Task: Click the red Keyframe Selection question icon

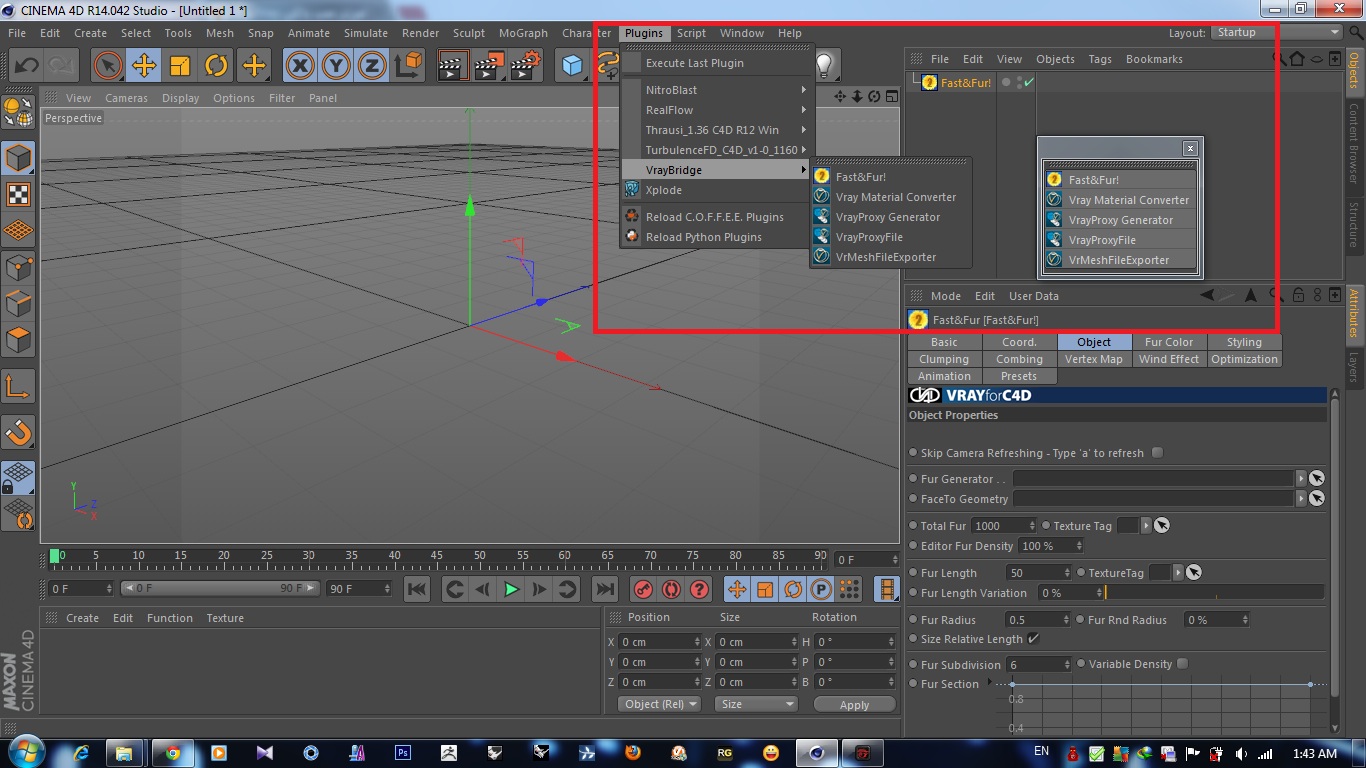Action: 699,589
